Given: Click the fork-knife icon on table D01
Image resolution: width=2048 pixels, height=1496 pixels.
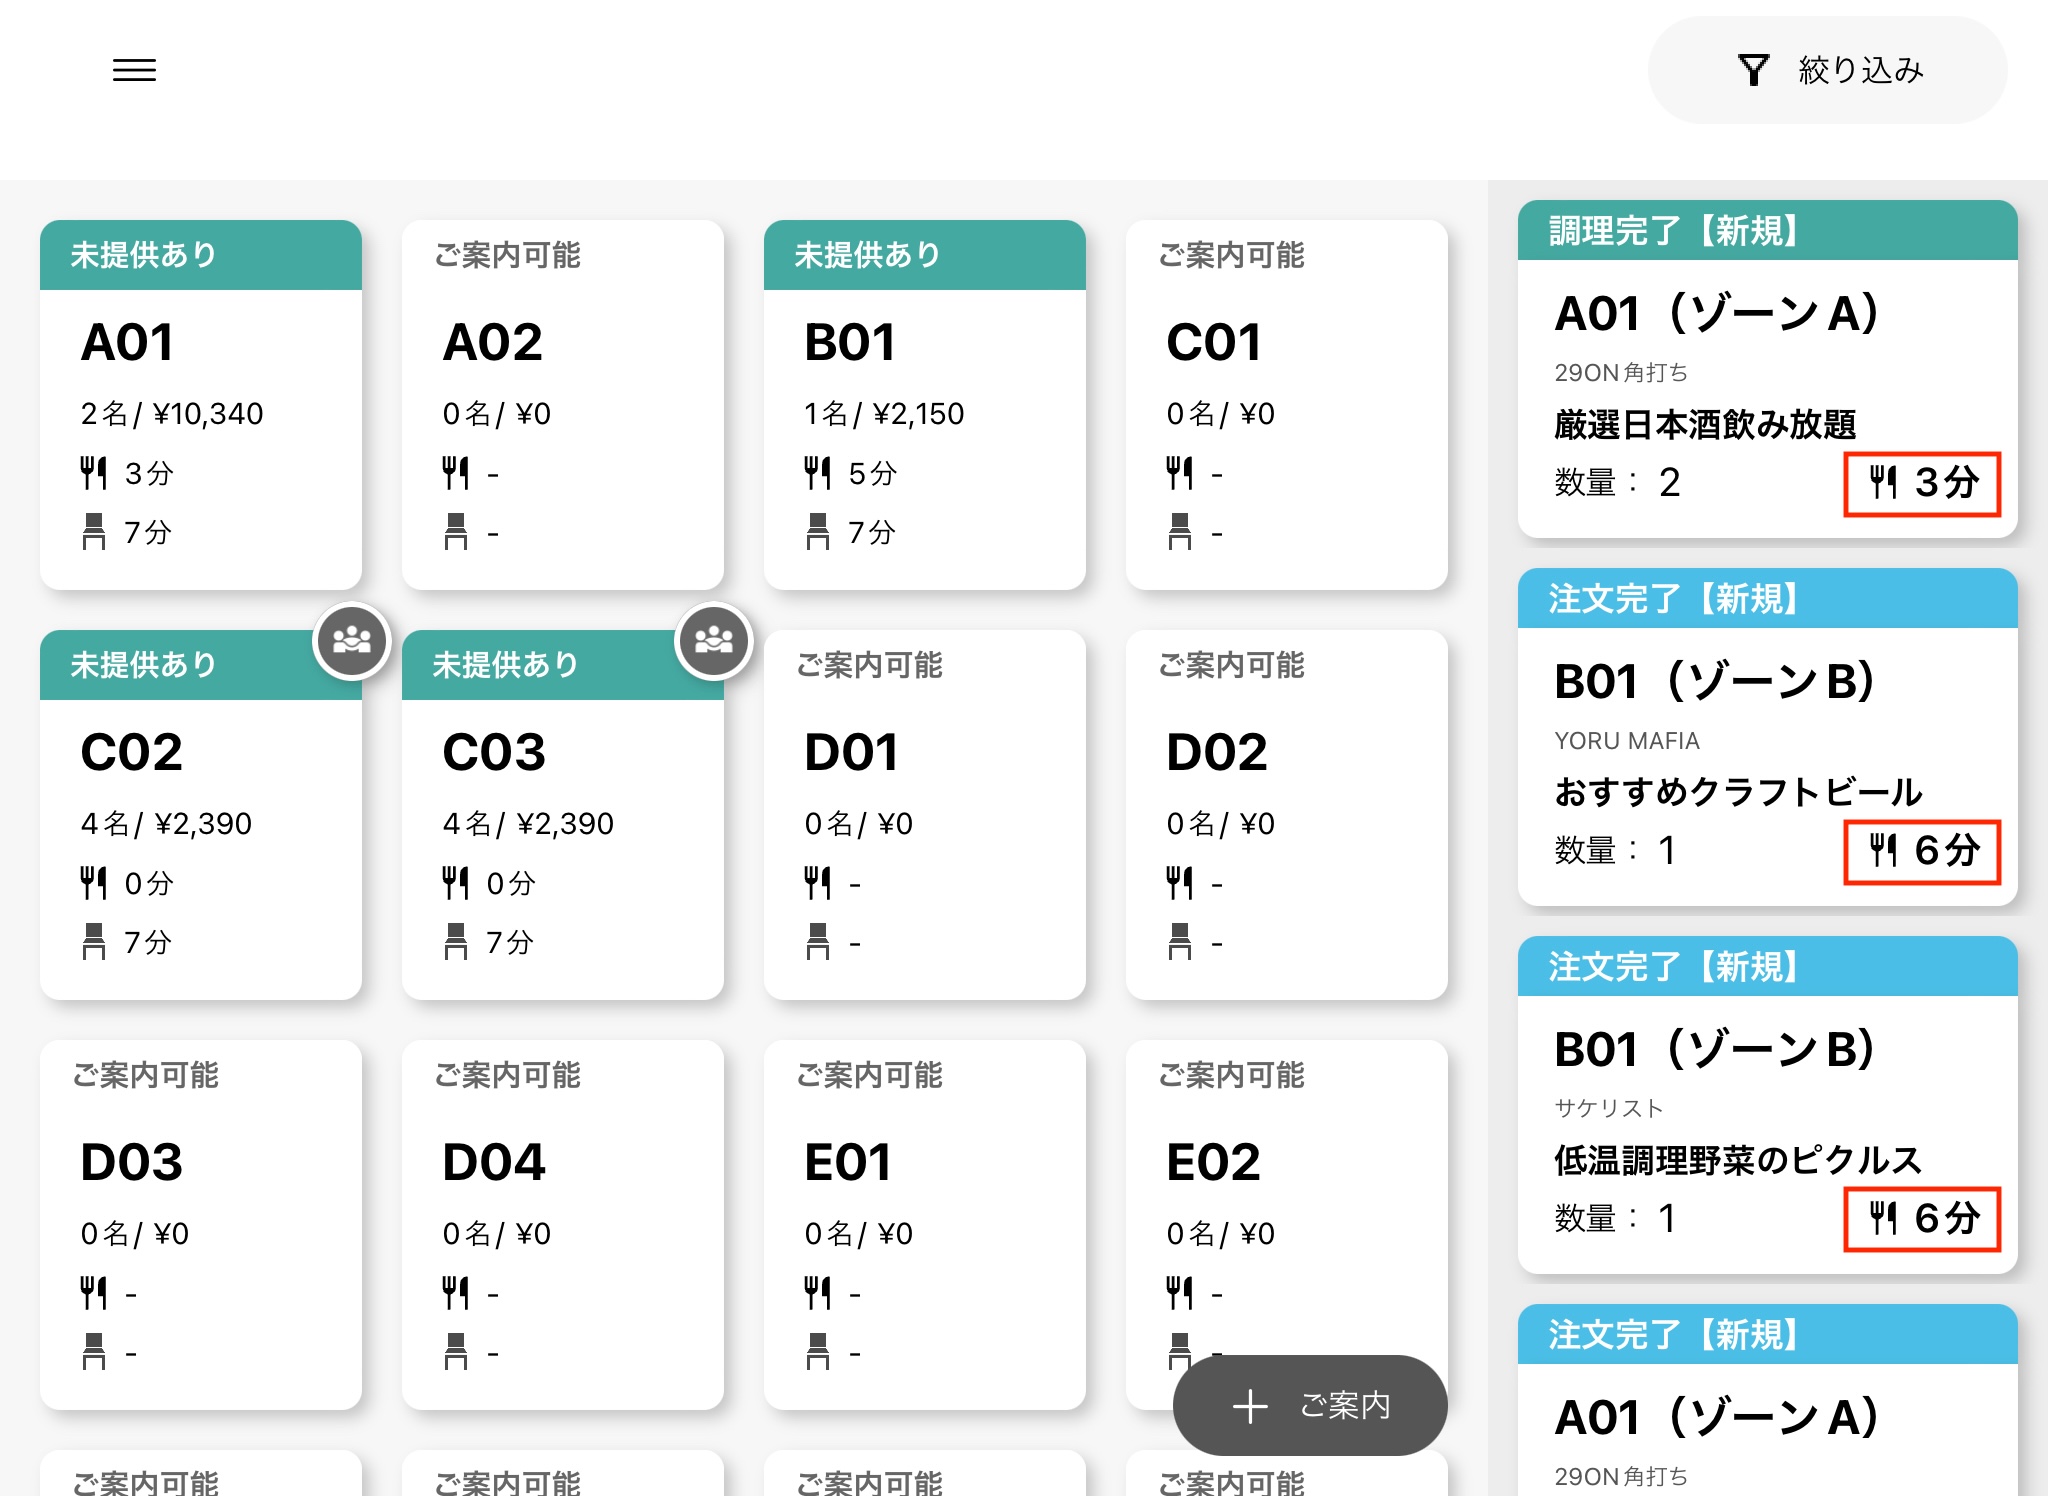Looking at the screenshot, I should [817, 883].
